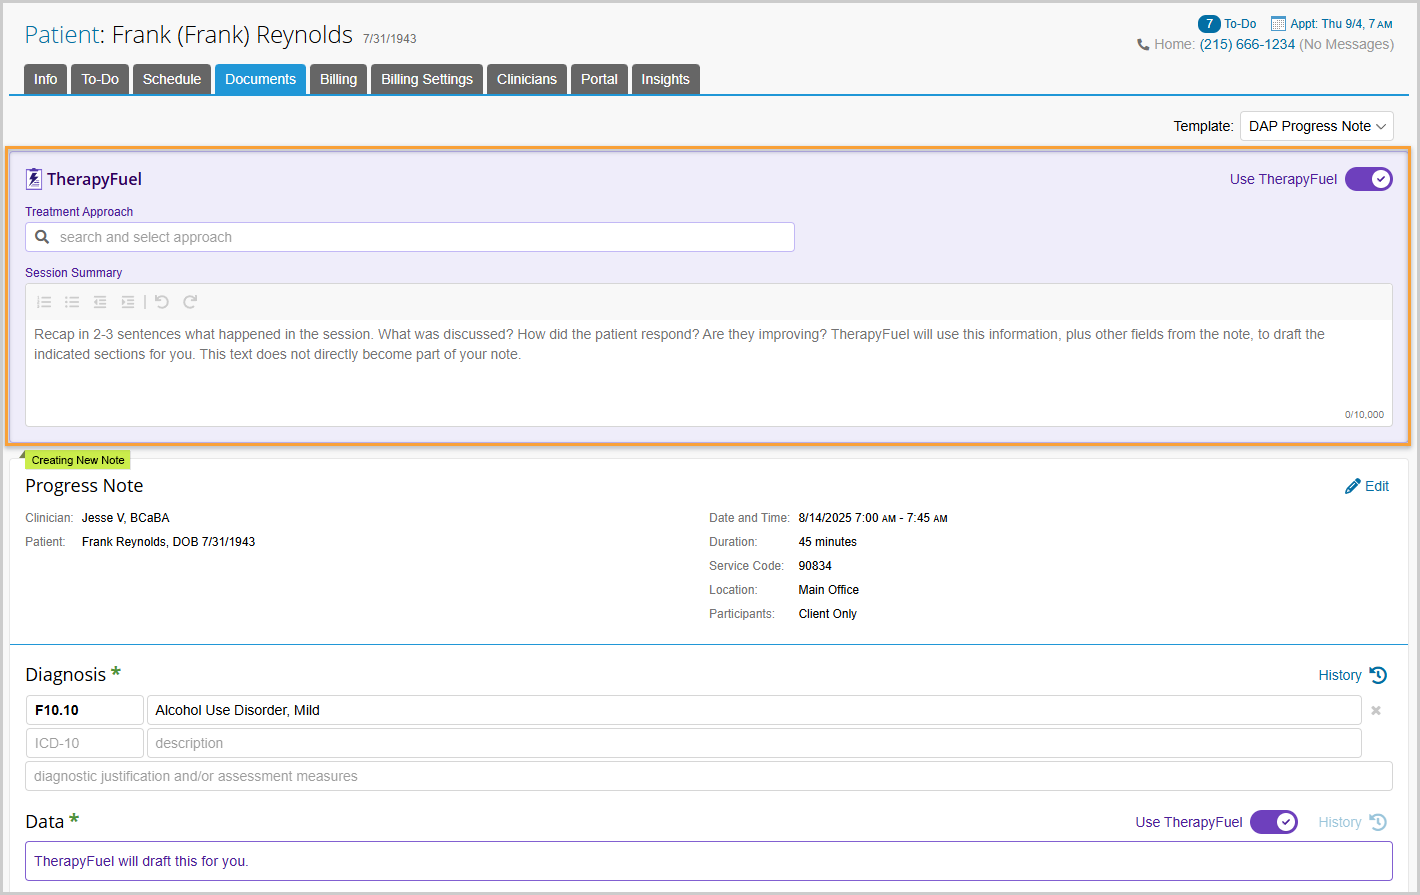Screen dimensions: 1420x895
Task: Click the Creating New Note badge
Action: [x=78, y=460]
